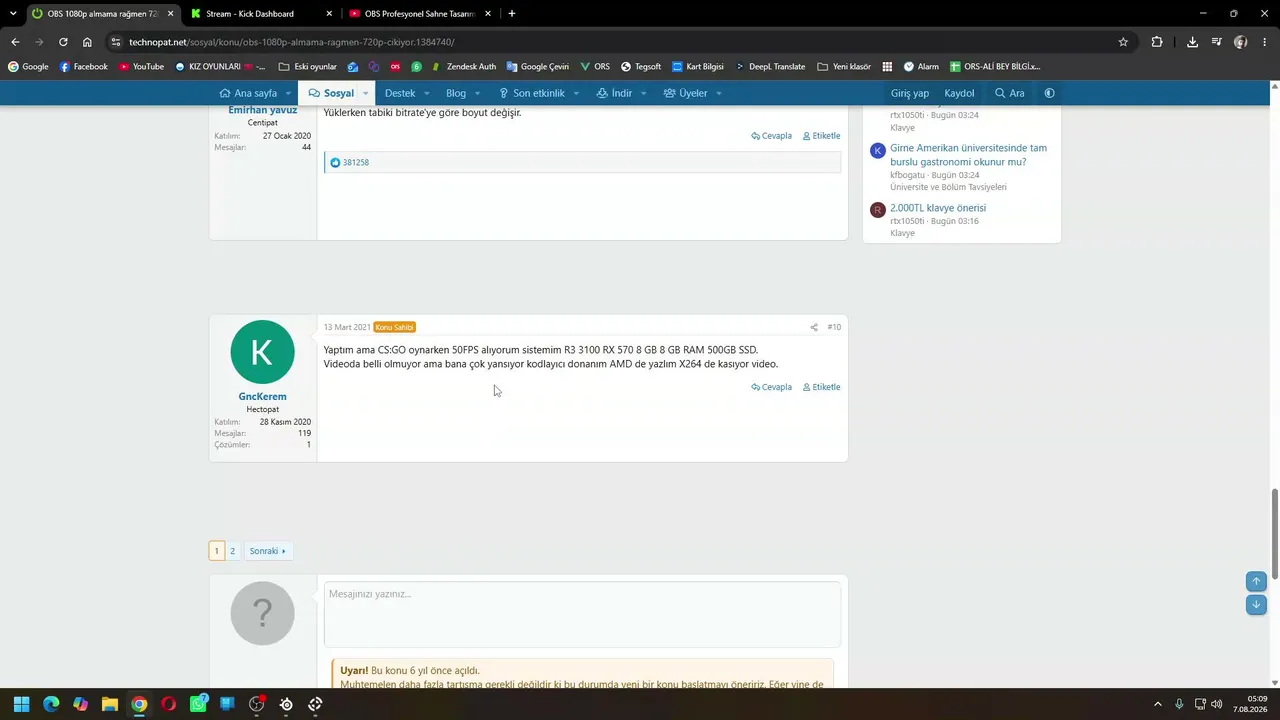This screenshot has width=1280, height=720.
Task: Expand the Blog dropdown arrow
Action: click(478, 93)
